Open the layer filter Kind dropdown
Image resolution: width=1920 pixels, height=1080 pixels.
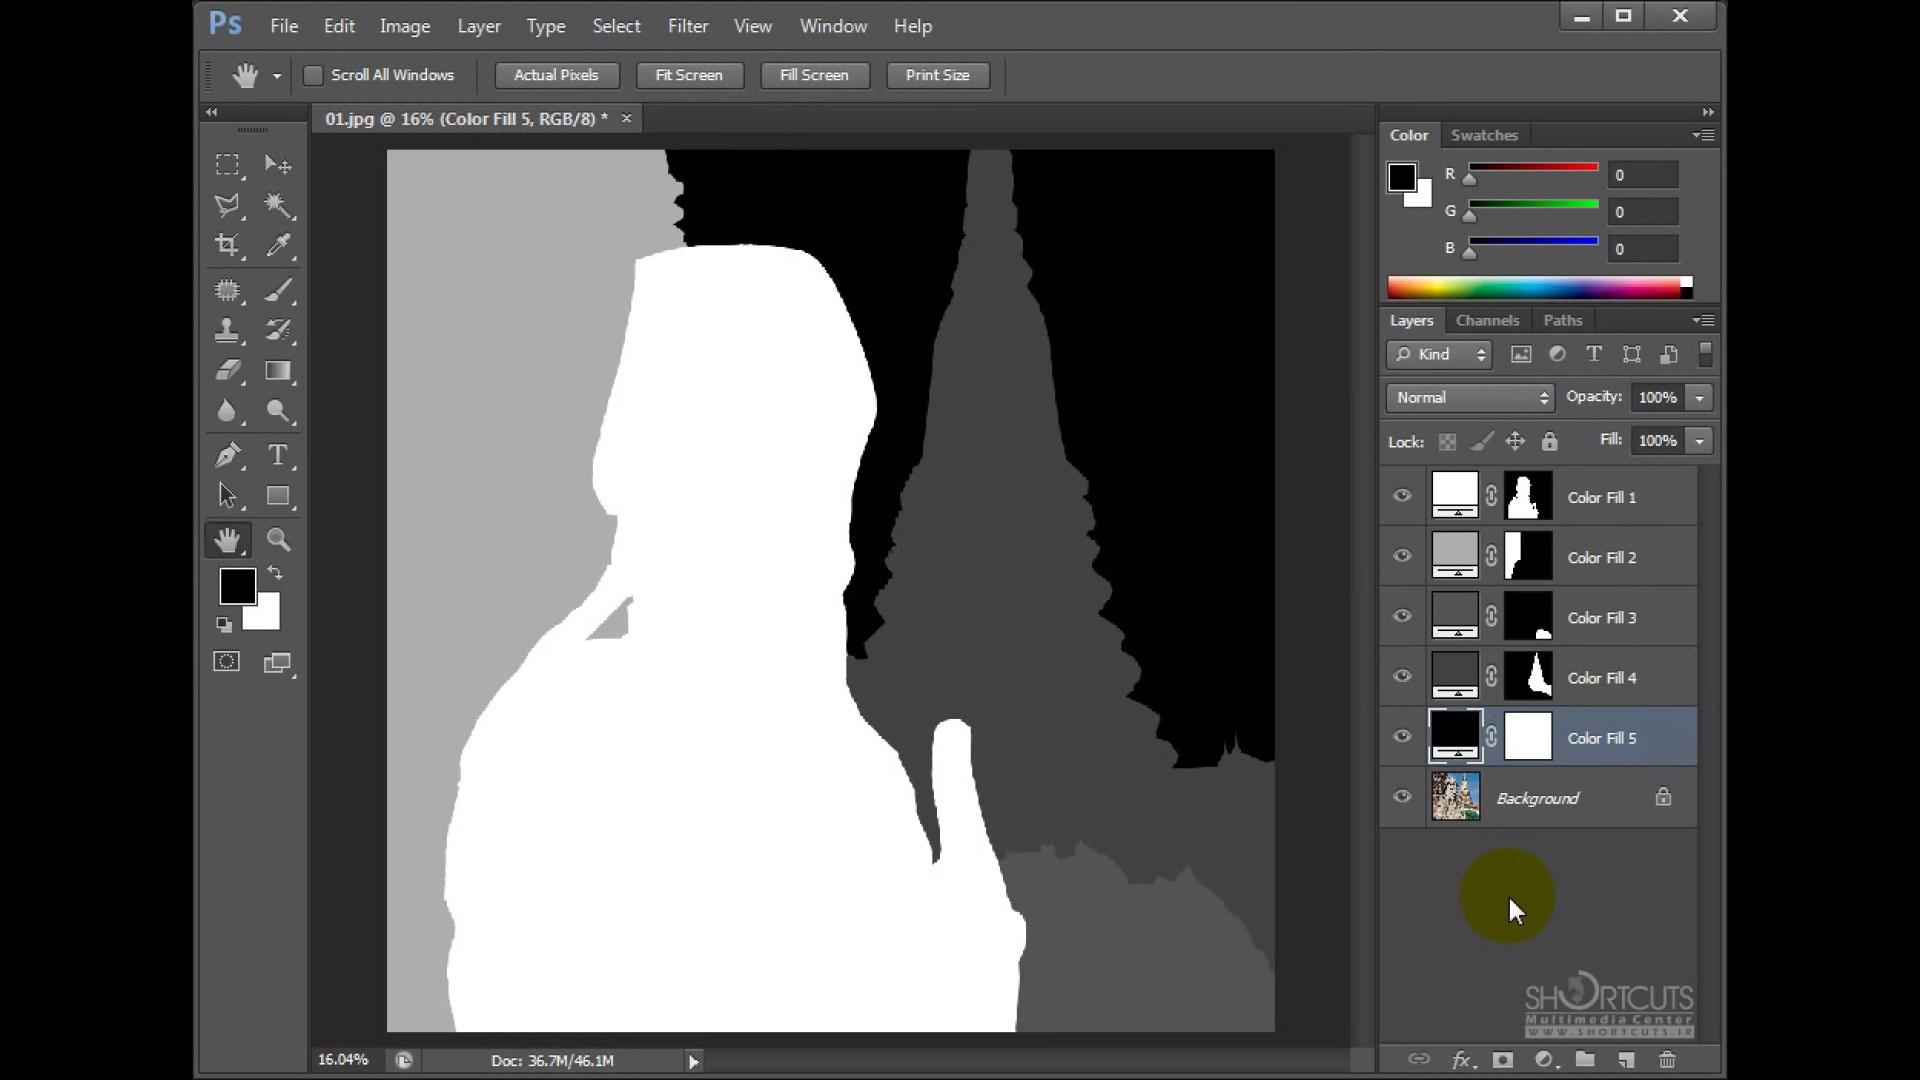1439,354
